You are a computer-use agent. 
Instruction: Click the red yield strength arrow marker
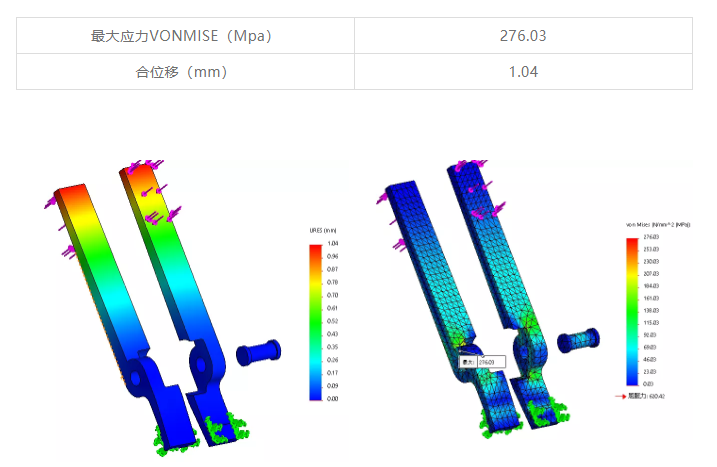pos(621,395)
